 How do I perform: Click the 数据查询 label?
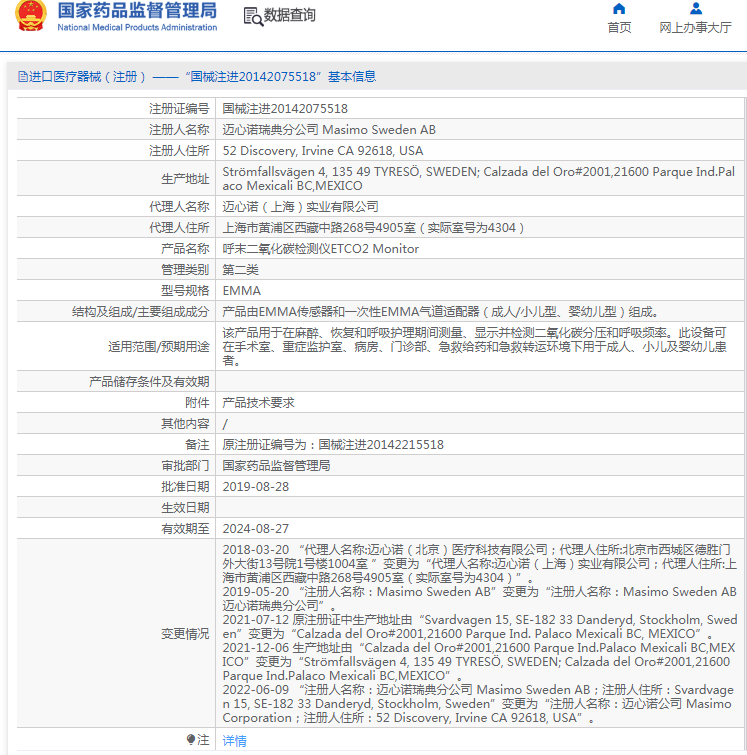(x=290, y=15)
